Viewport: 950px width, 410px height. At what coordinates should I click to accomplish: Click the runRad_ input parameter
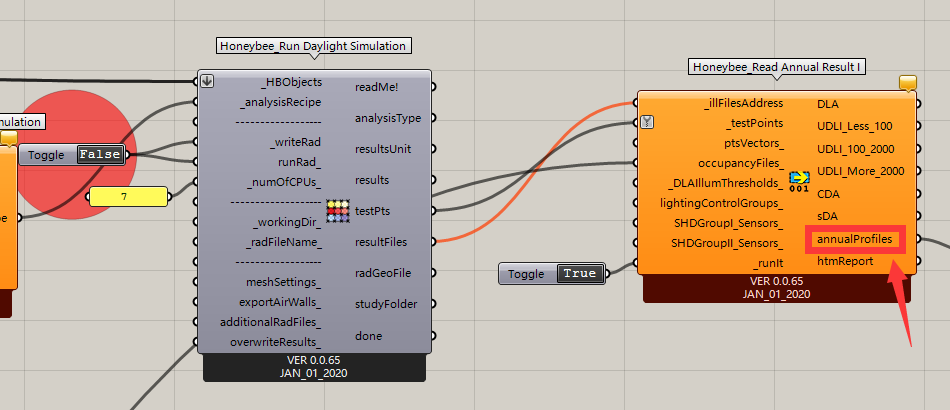pyautogui.click(x=300, y=162)
